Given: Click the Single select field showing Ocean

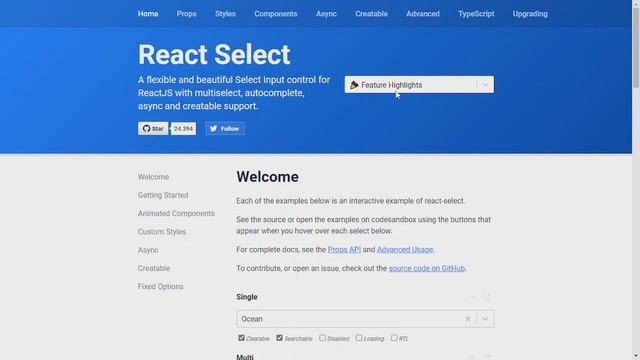Looking at the screenshot, I should [365, 319].
